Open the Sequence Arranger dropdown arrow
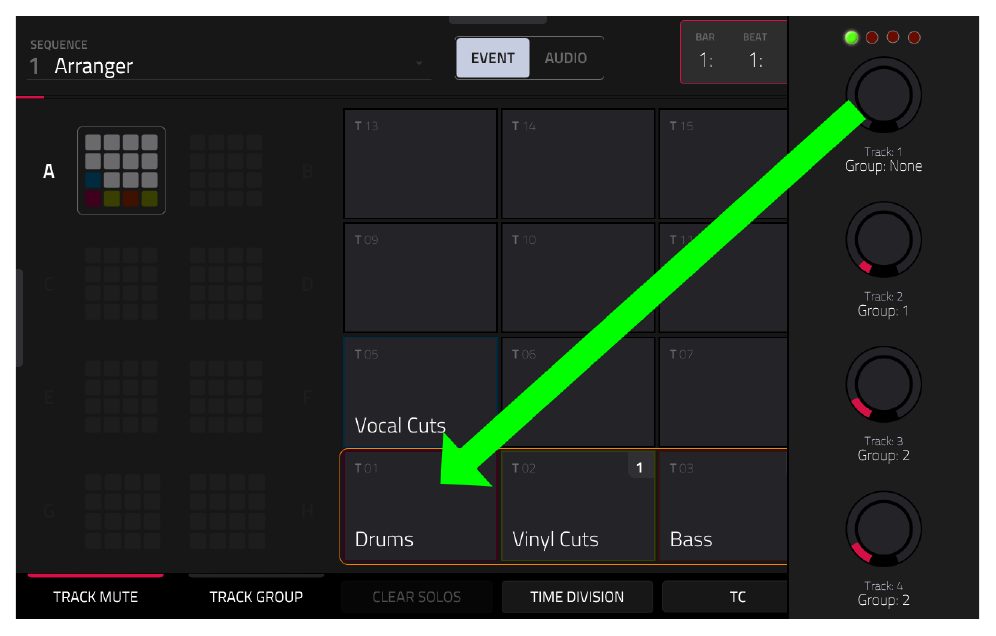Image resolution: width=996 pixels, height=636 pixels. (419, 64)
